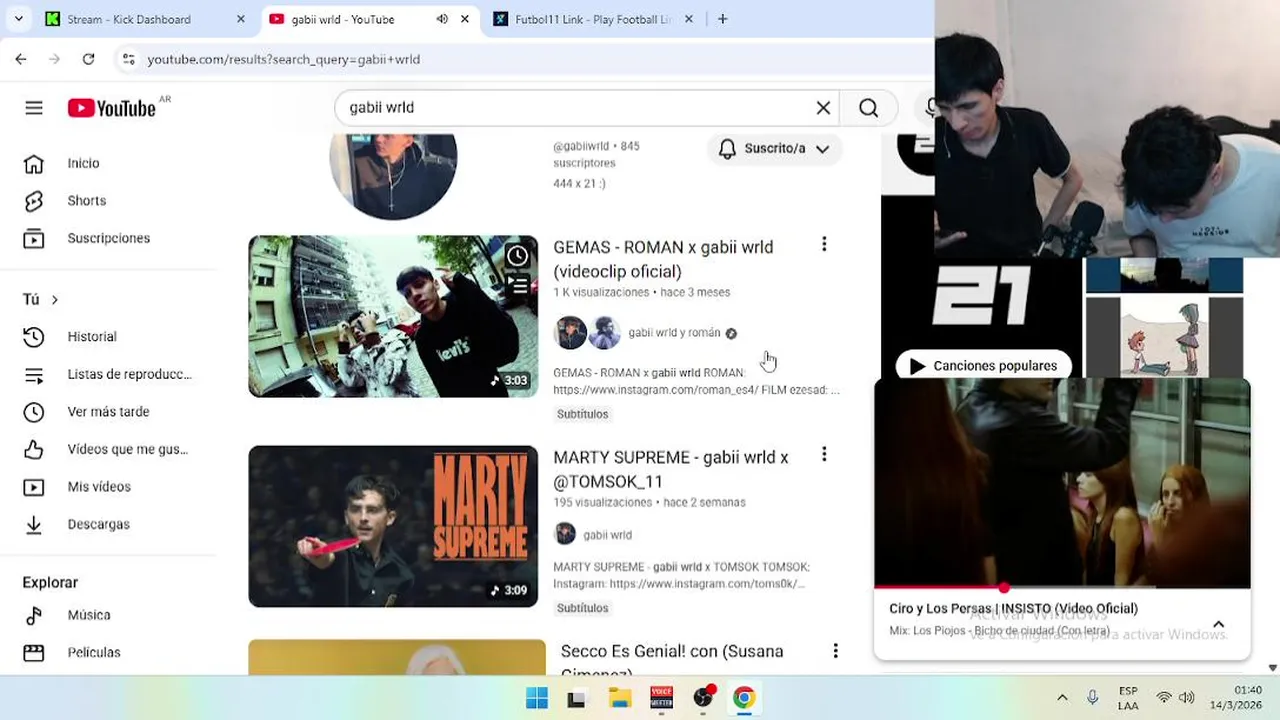Open more options for Secco Es Genial video
The width and height of the screenshot is (1280, 720).
(x=835, y=651)
